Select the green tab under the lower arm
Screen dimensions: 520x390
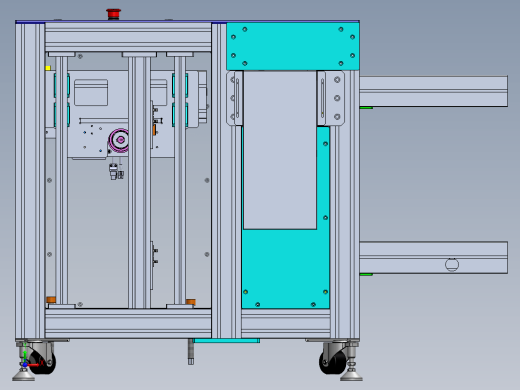click(x=366, y=274)
